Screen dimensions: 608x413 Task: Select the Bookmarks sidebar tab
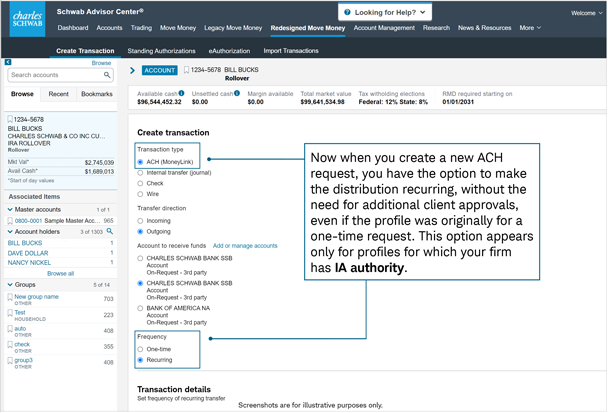97,94
